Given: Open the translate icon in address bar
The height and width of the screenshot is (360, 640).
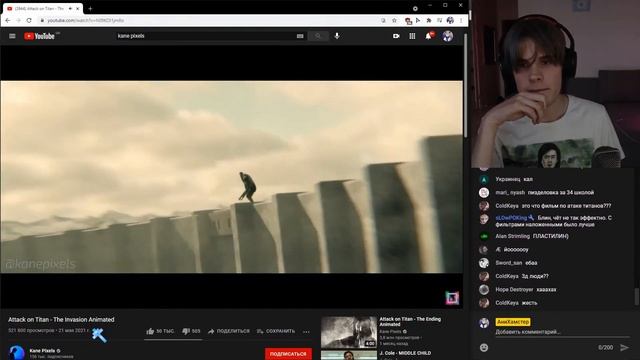Looking at the screenshot, I should pos(383,20).
